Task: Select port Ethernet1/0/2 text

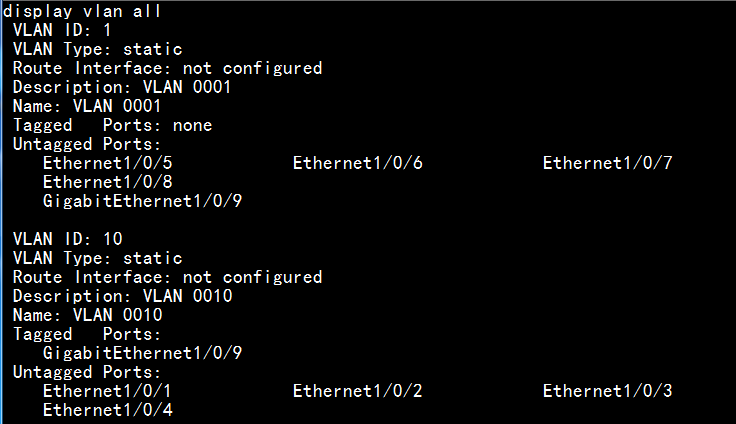Action: pos(357,391)
